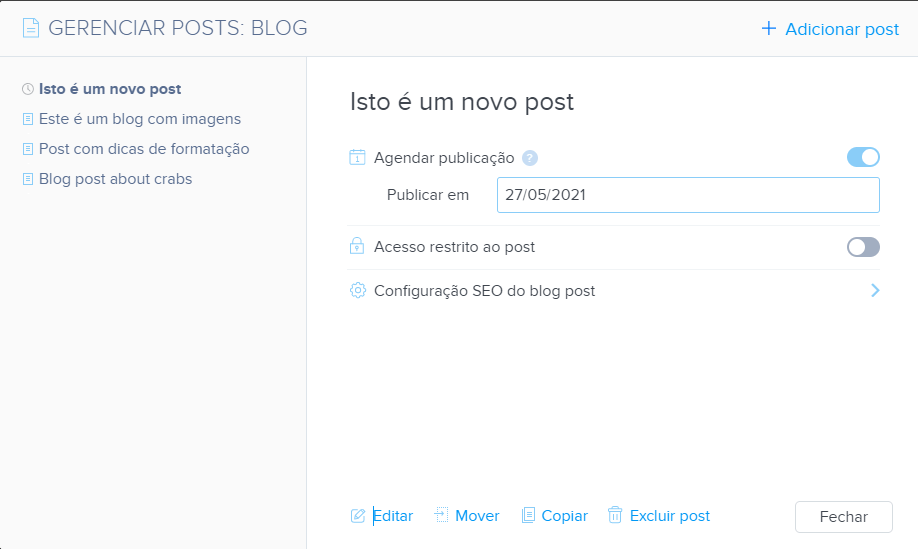Image resolution: width=918 pixels, height=549 pixels.
Task: Enable the Acesso restrito ao post switch
Action: coord(863,247)
